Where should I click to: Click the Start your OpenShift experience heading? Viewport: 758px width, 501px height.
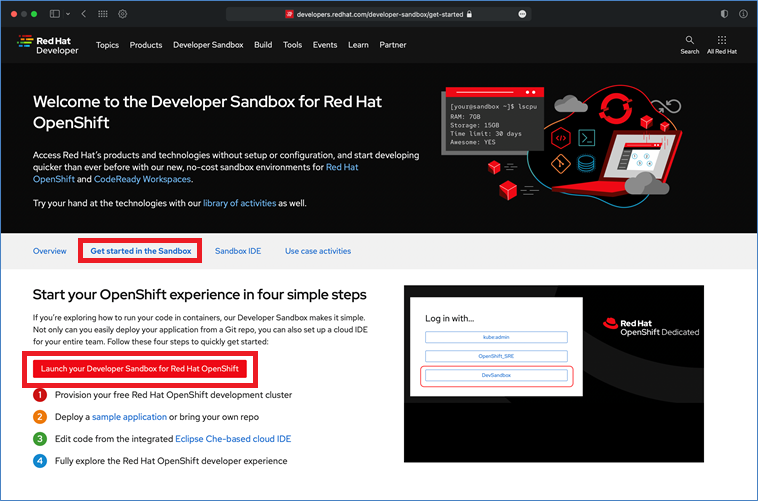pos(200,295)
